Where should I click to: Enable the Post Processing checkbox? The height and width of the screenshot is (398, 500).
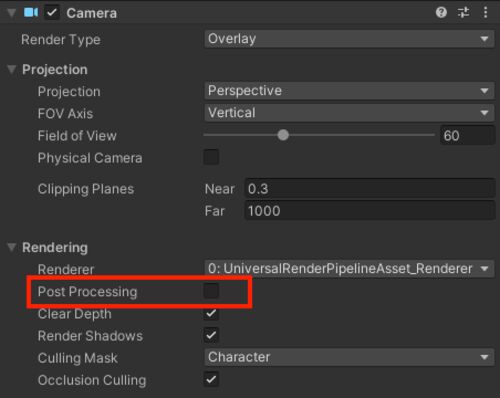tap(211, 291)
